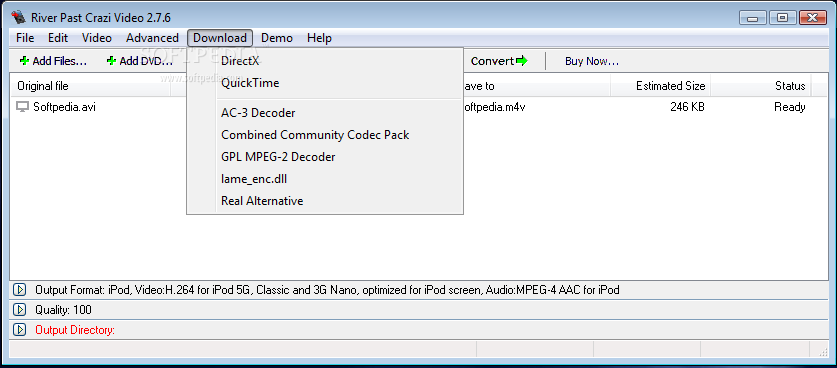
Task: Expand the Output Format section
Action: point(19,290)
